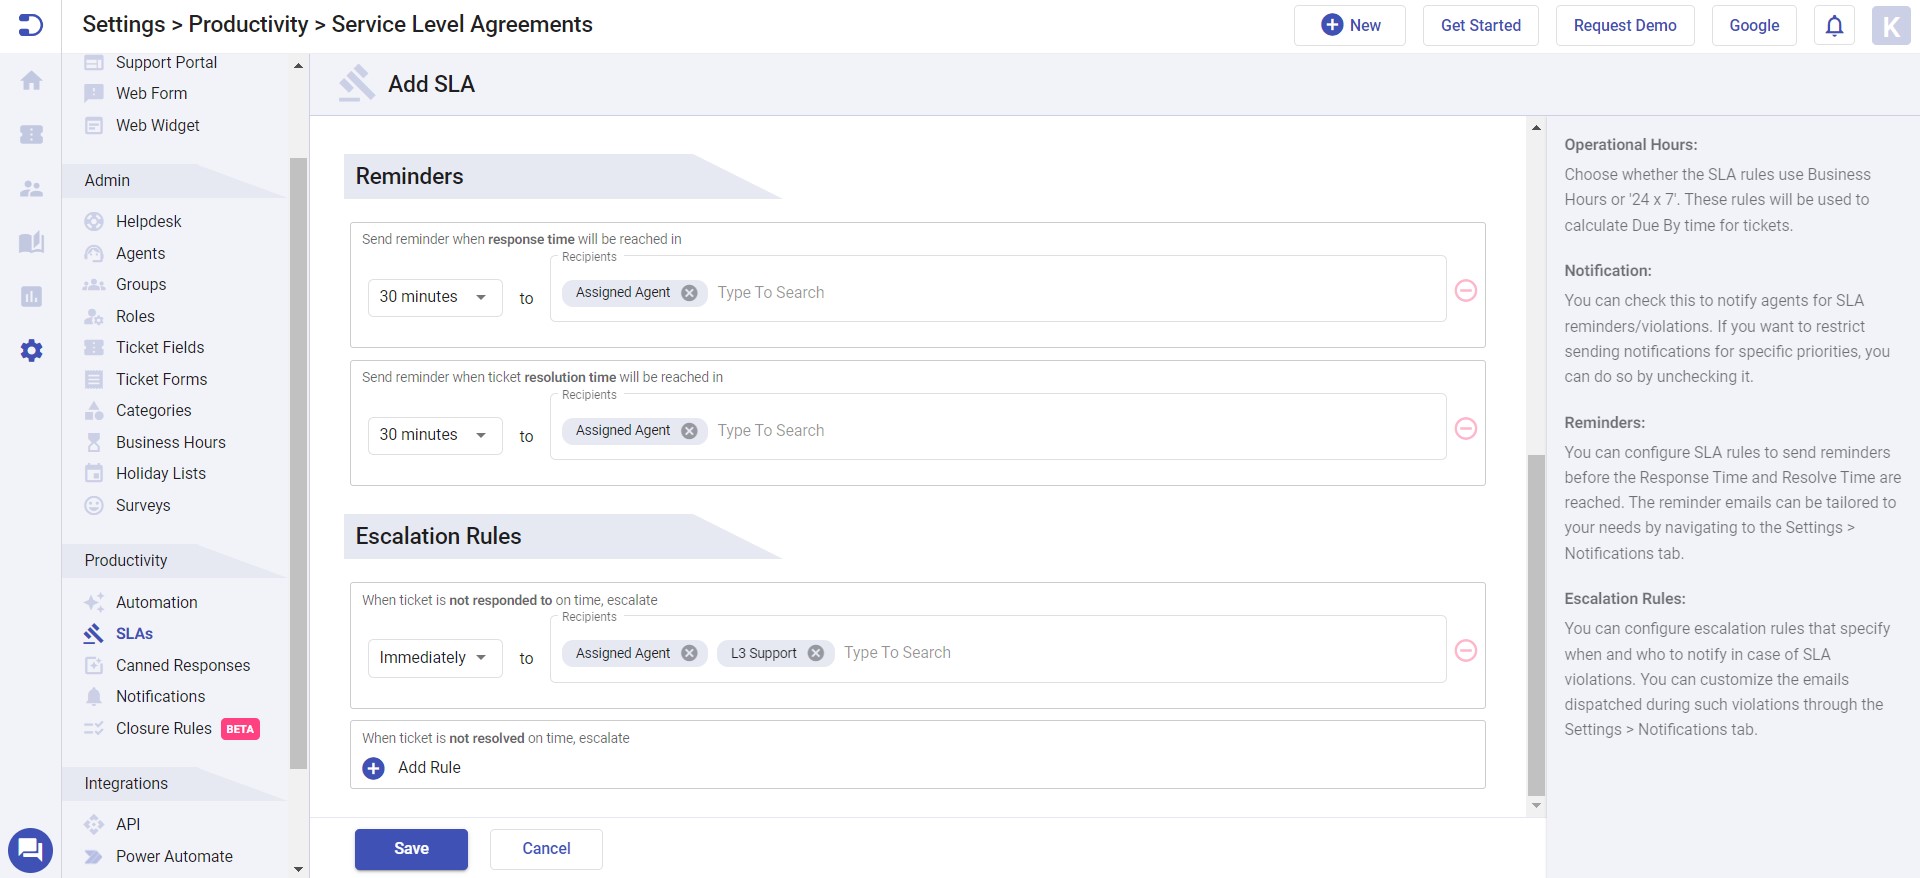Open the reports chart icon in left rail
The height and width of the screenshot is (878, 1920).
pos(32,296)
